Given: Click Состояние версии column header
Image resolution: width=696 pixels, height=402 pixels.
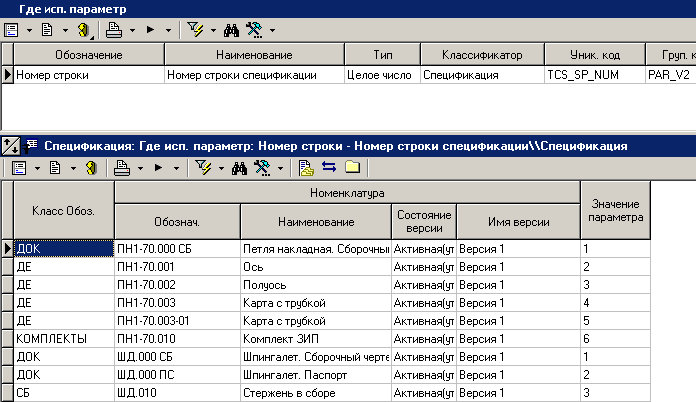Looking at the screenshot, I should tap(423, 222).
